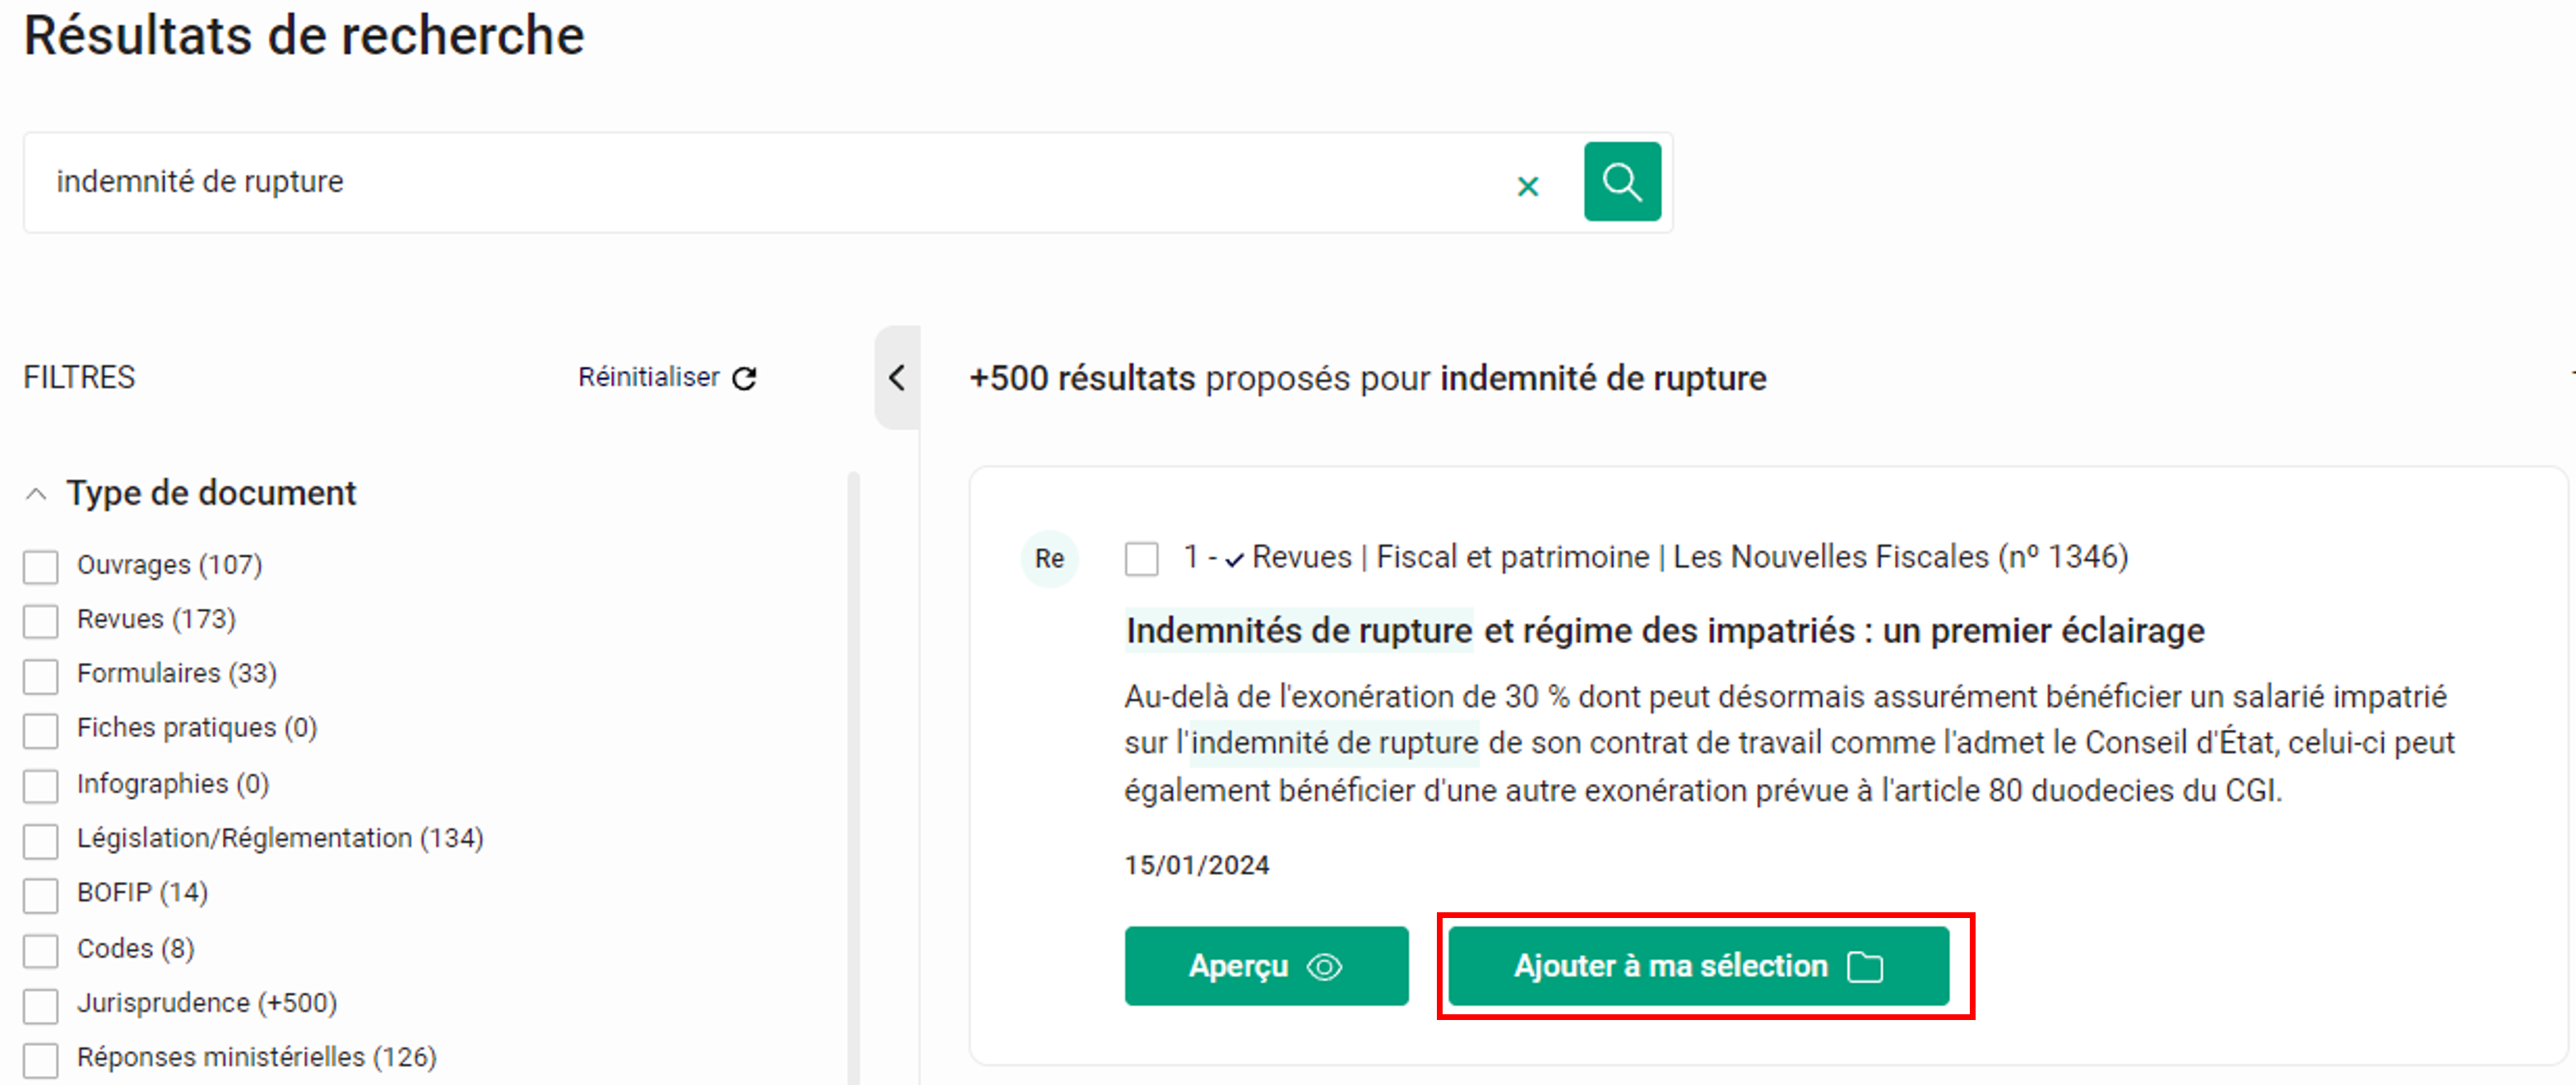Collapse the filters panel with the left chevron

(896, 379)
